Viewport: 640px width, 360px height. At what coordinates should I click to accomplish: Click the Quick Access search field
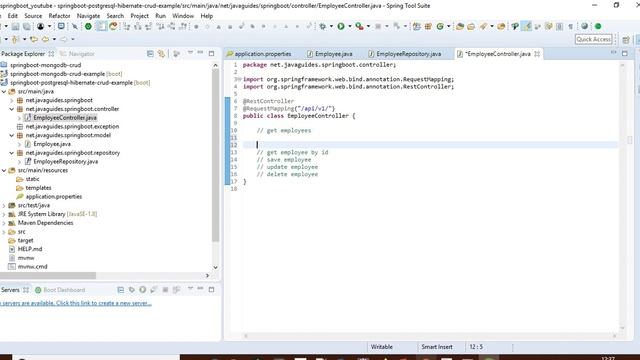pyautogui.click(x=593, y=39)
